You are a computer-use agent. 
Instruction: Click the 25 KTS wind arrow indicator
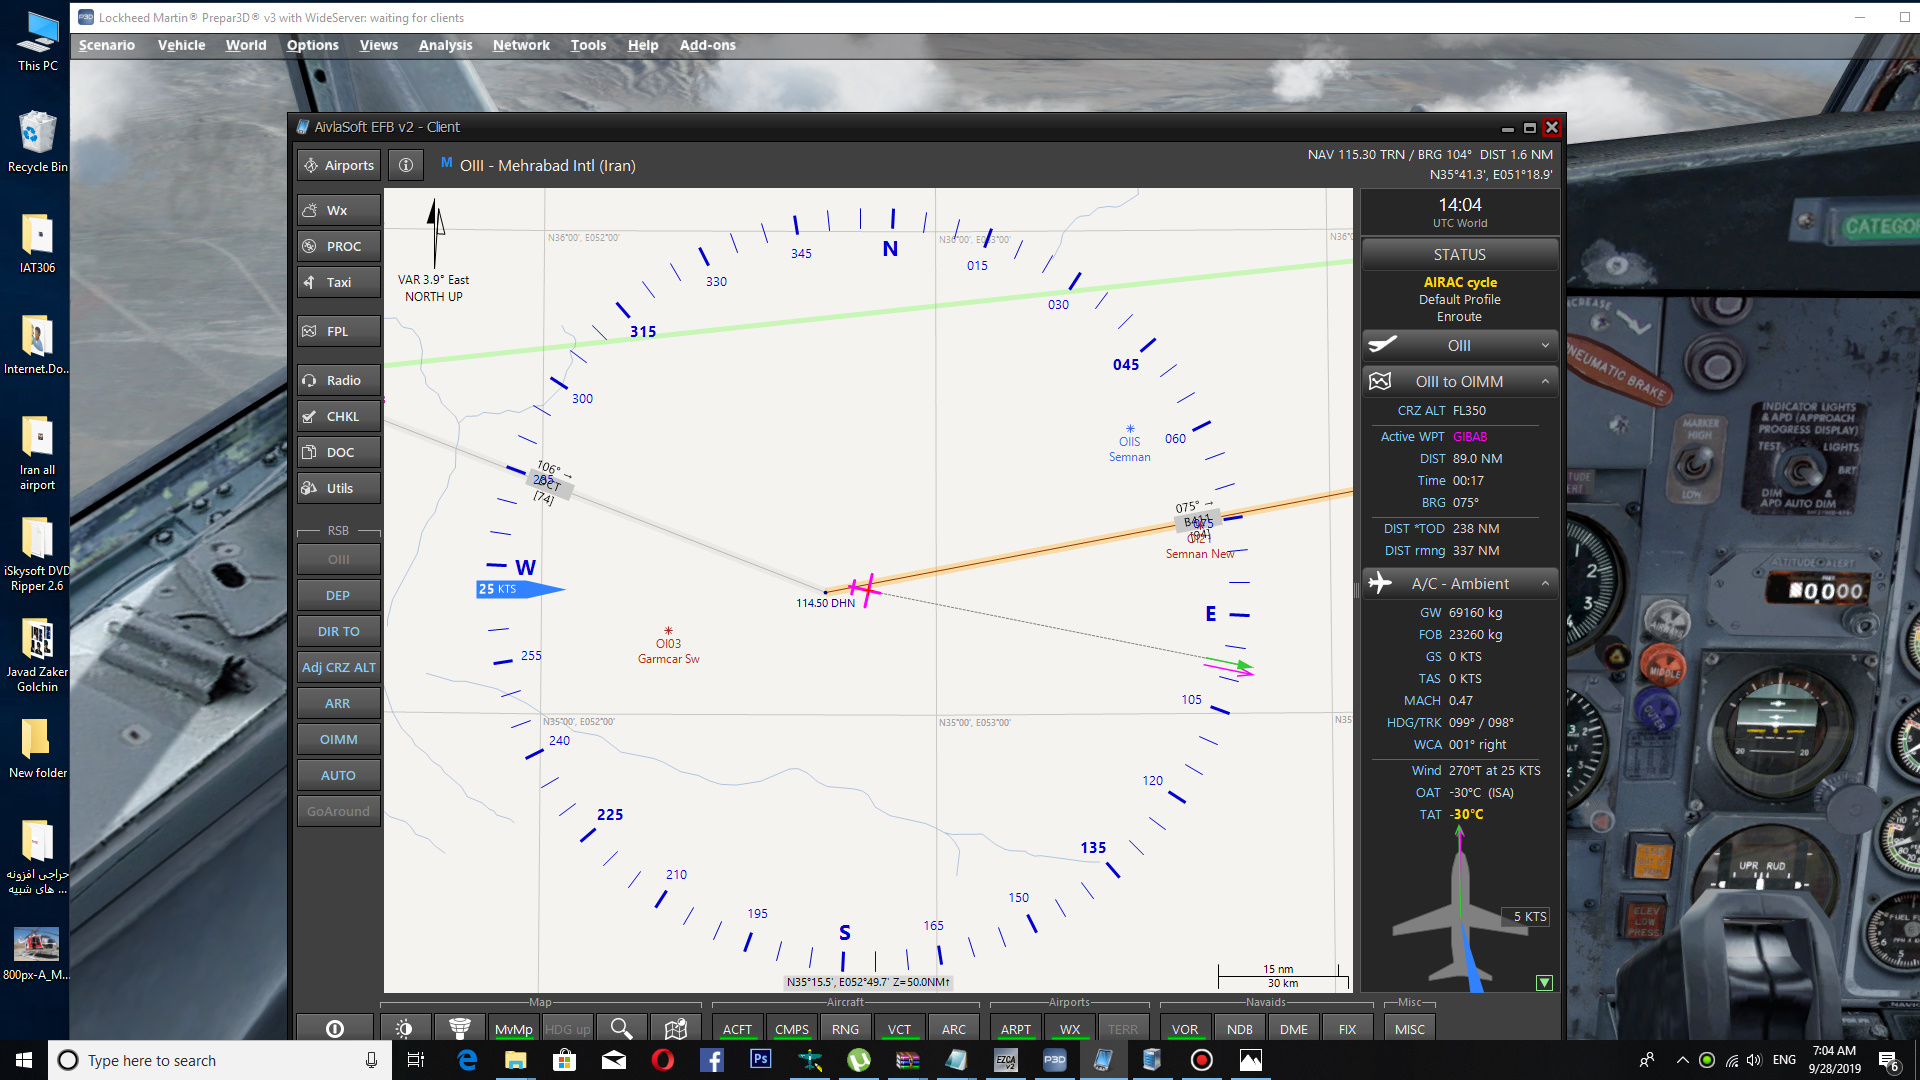pyautogui.click(x=520, y=589)
